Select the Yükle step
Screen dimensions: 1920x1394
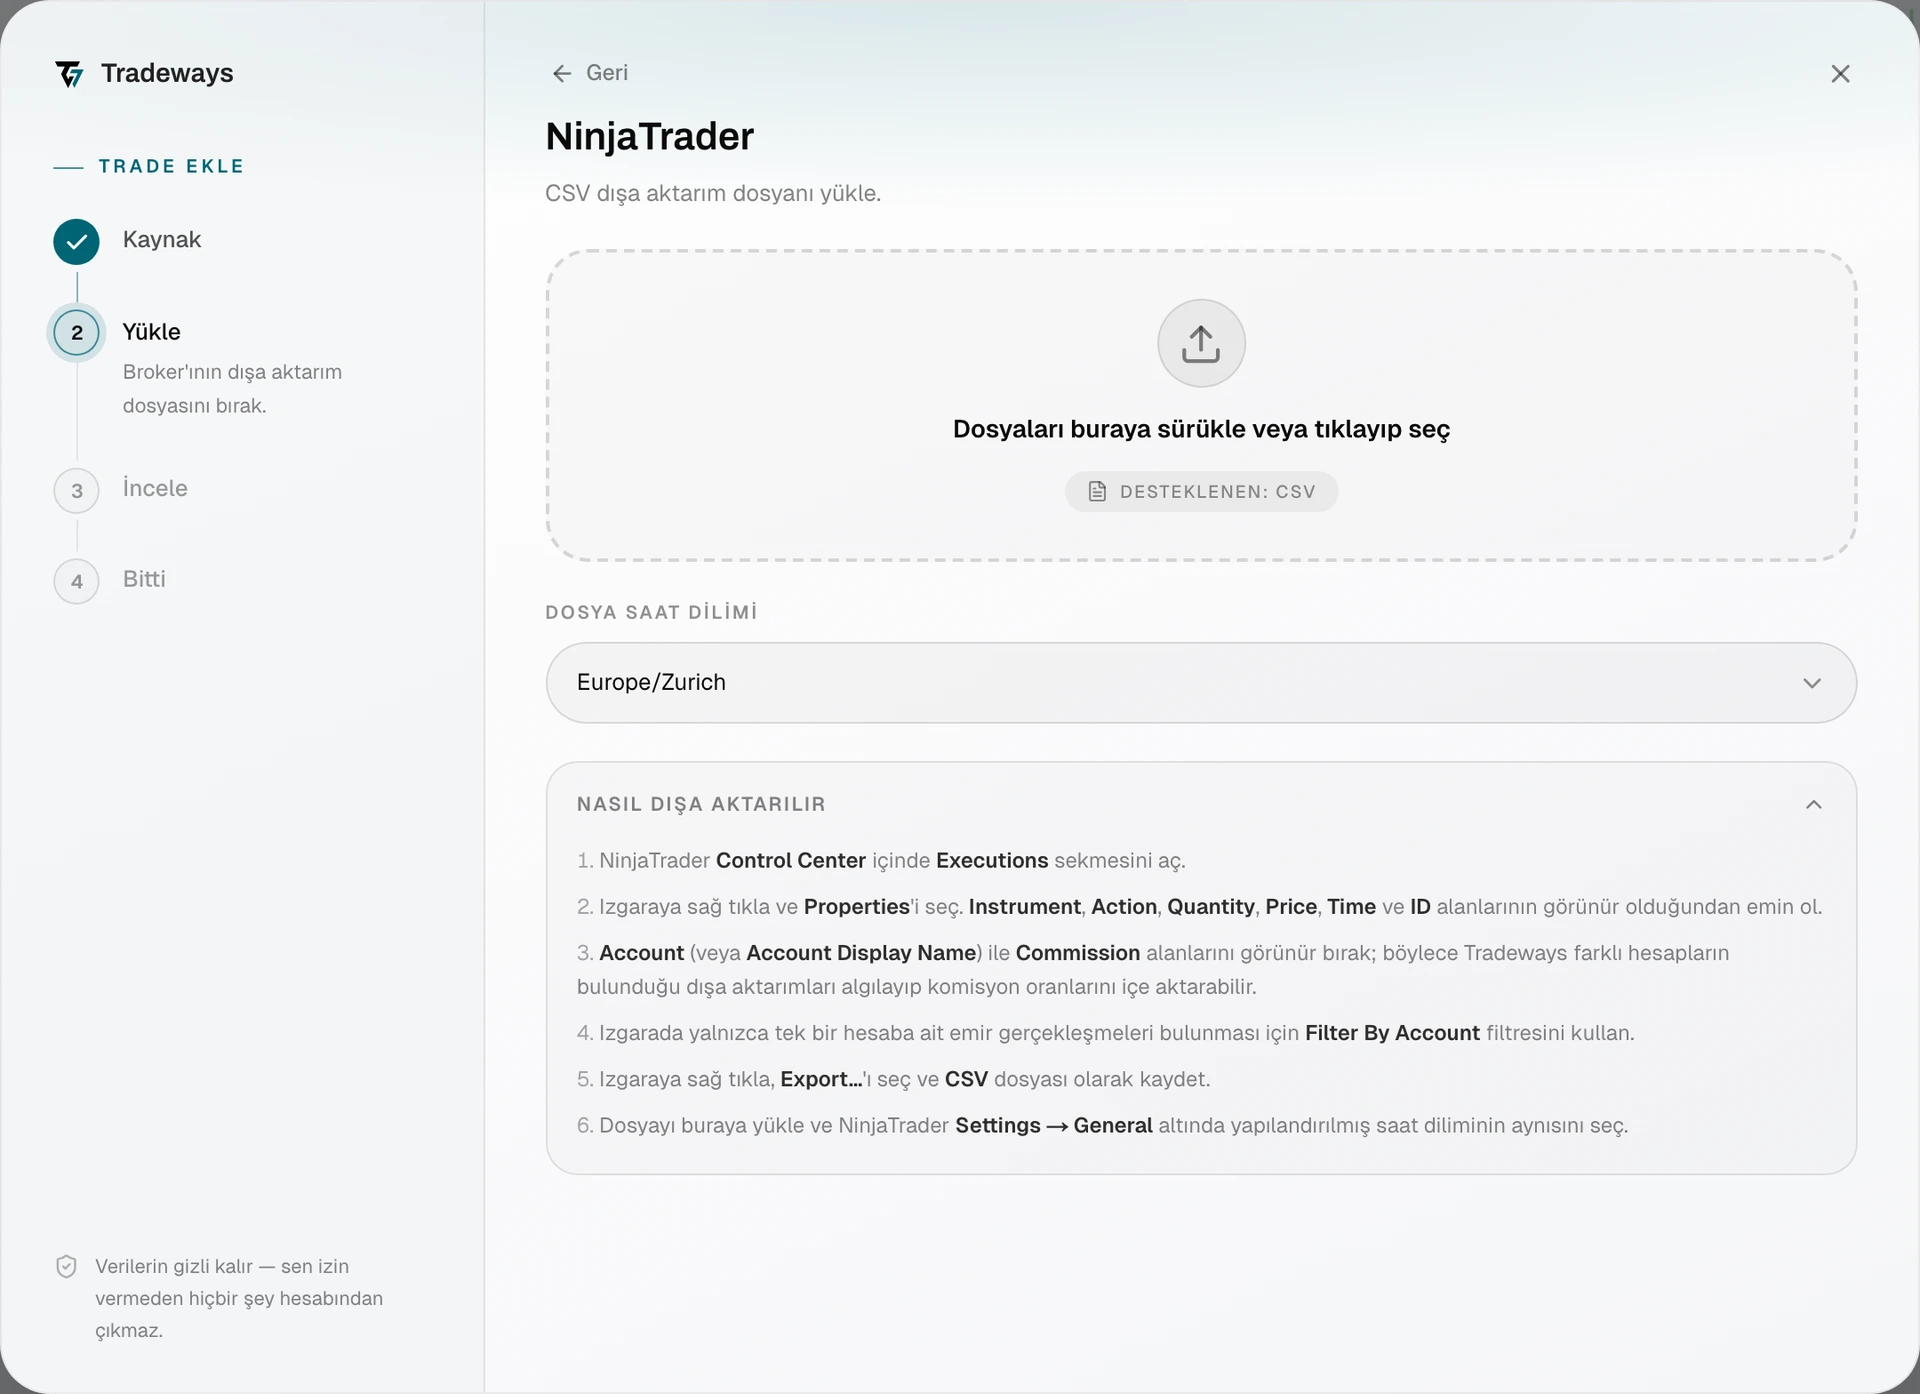tap(152, 332)
